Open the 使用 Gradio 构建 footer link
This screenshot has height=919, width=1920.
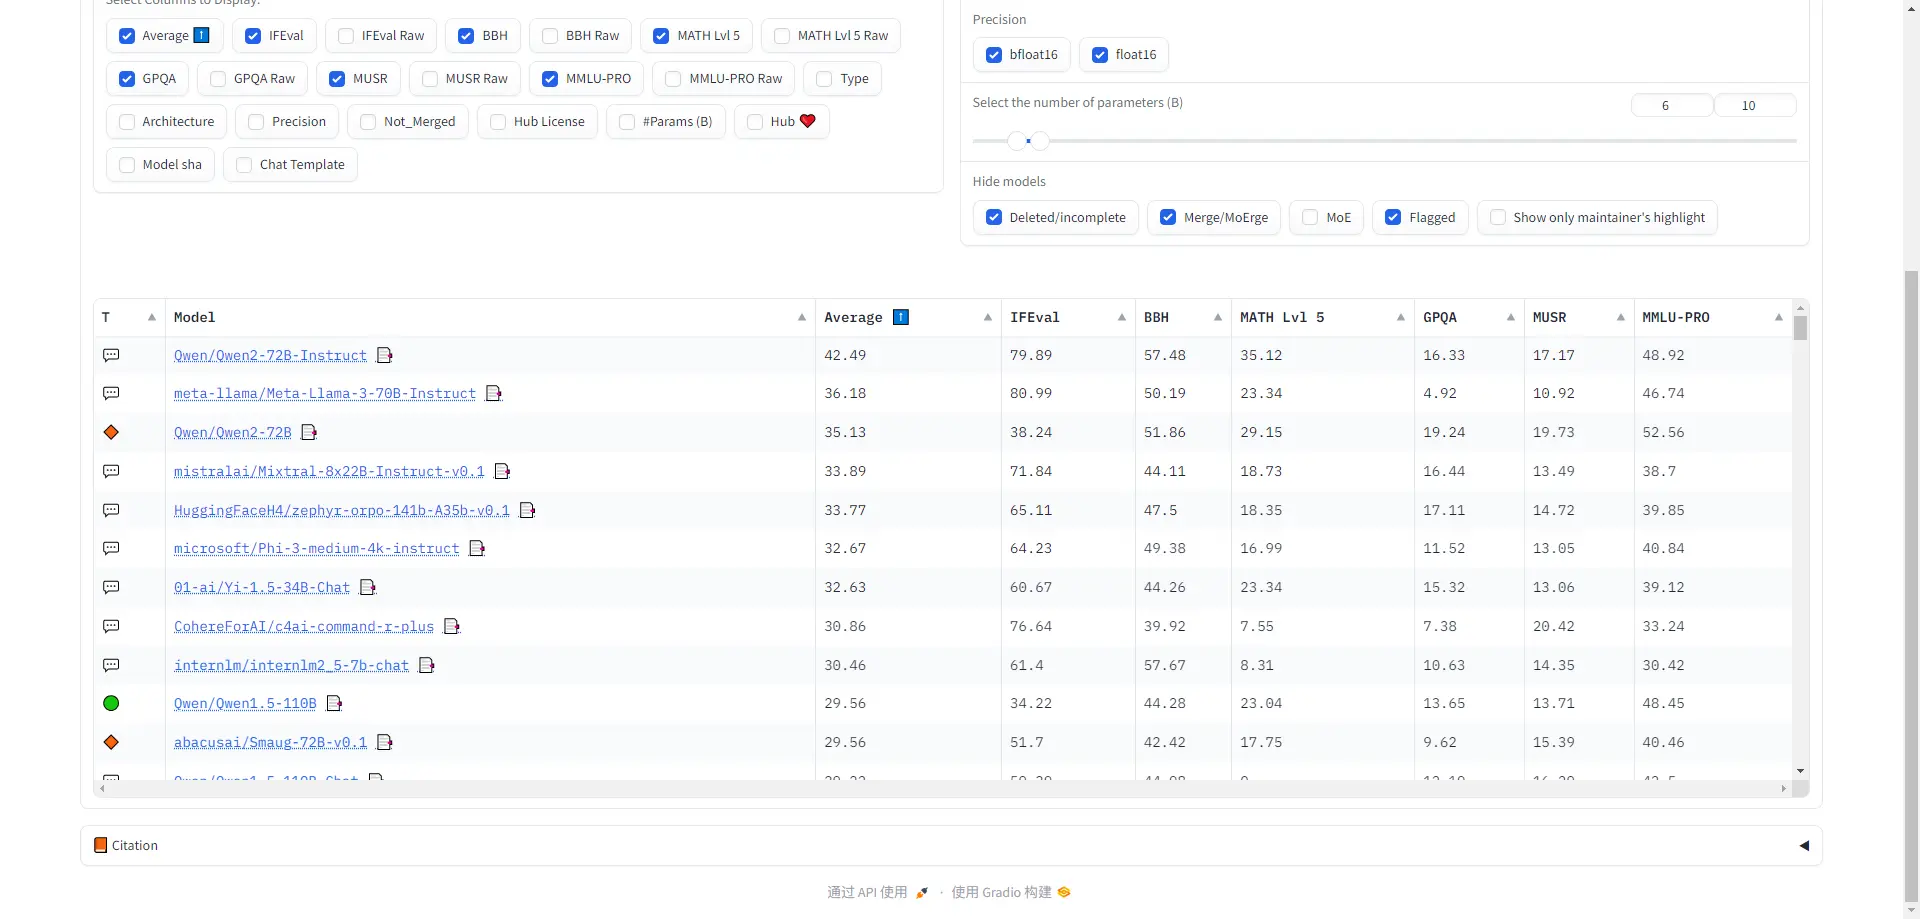point(1011,892)
